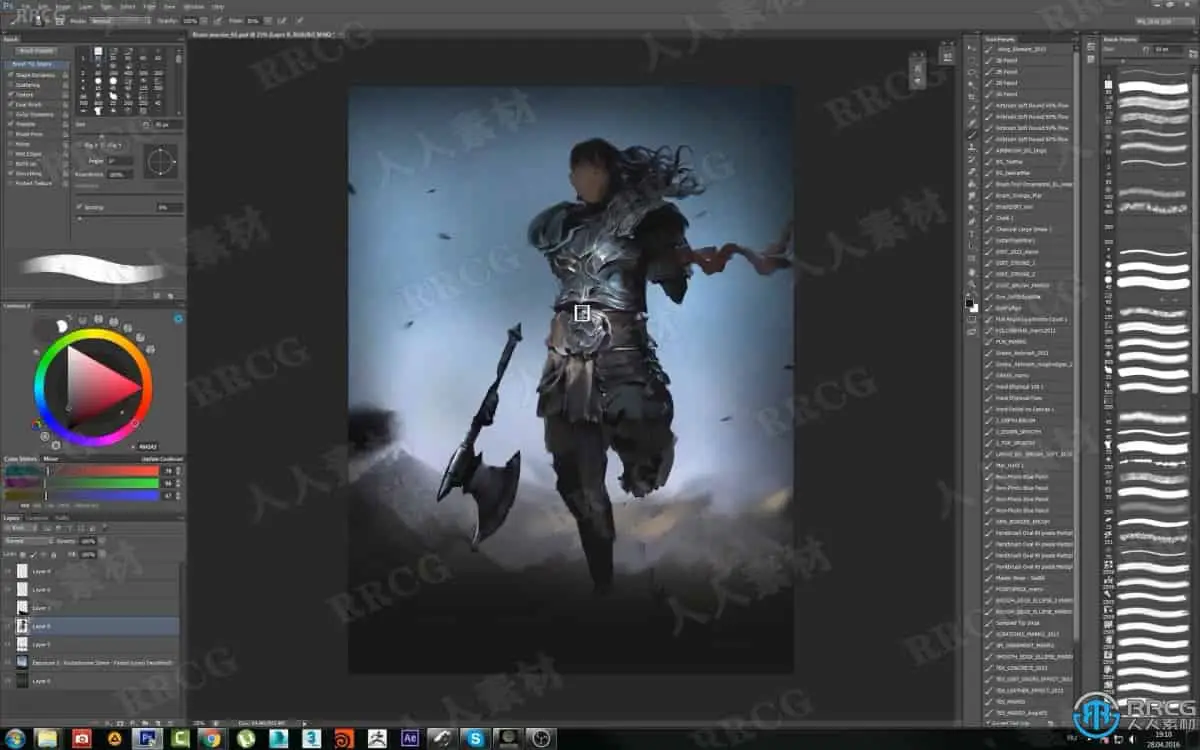
Task: Select the Eyedropper tool
Action: (972, 109)
